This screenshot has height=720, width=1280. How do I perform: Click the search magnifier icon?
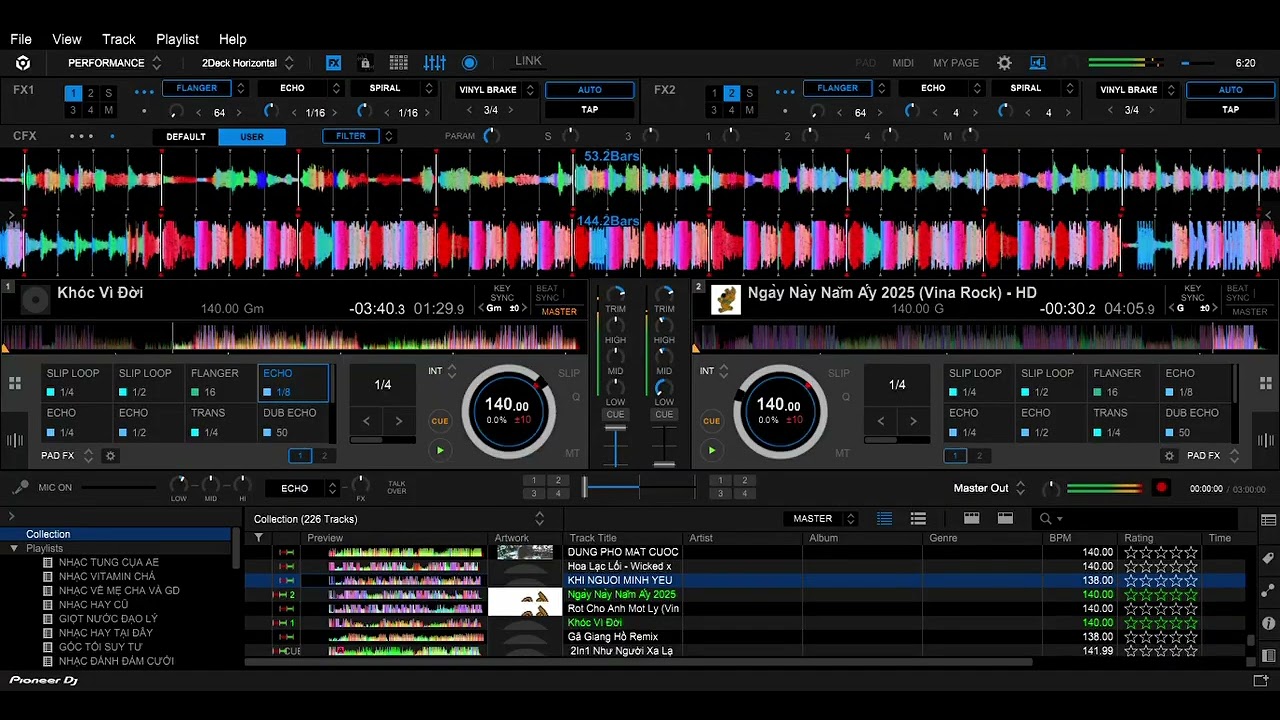tap(1045, 518)
